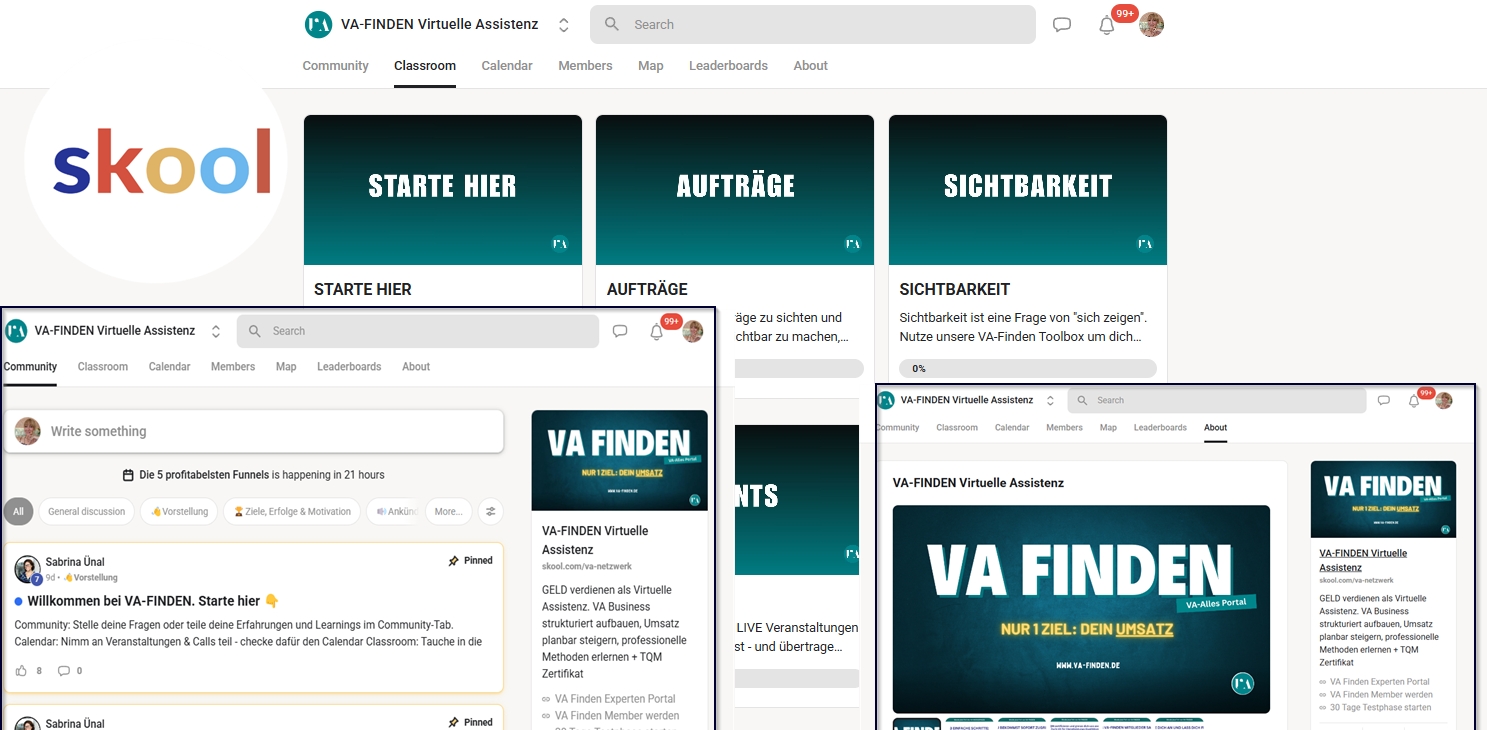This screenshot has width=1487, height=730.
Task: Expand the More... category chip in Community
Action: pos(449,511)
